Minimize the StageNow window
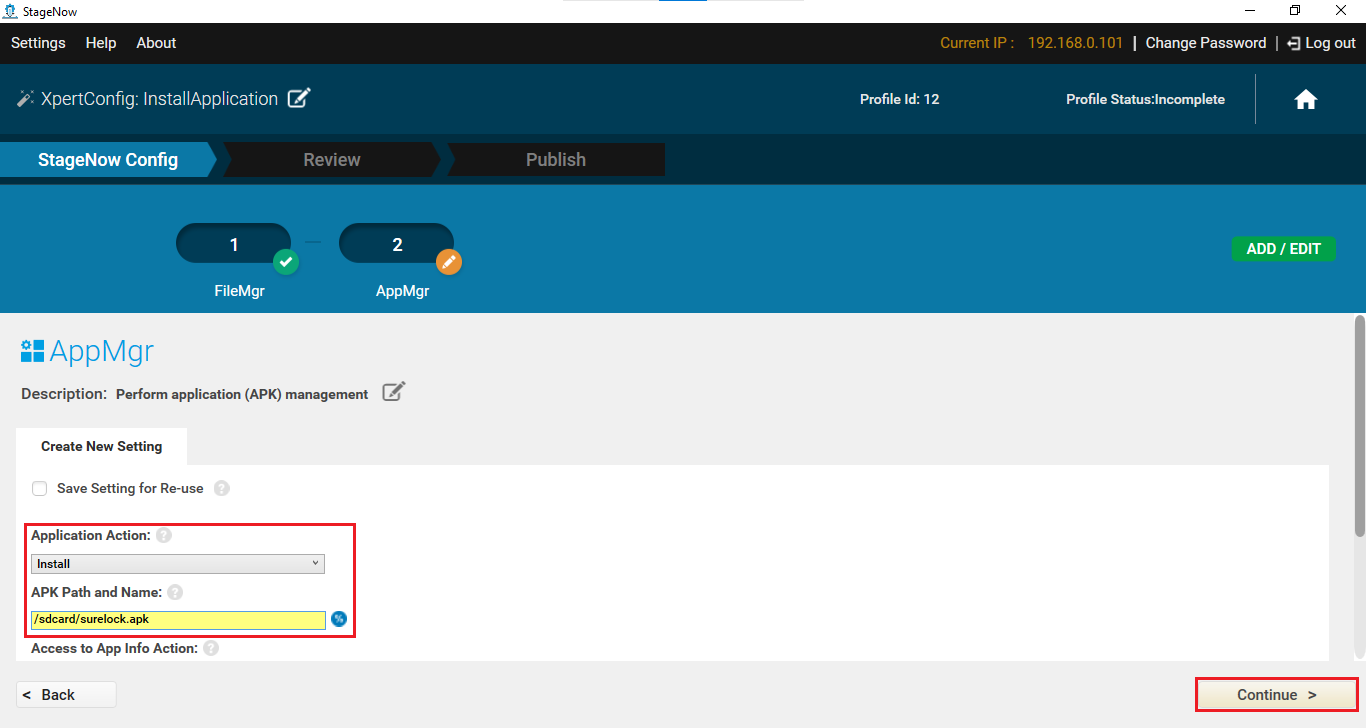This screenshot has height=728, width=1366. pos(1250,11)
